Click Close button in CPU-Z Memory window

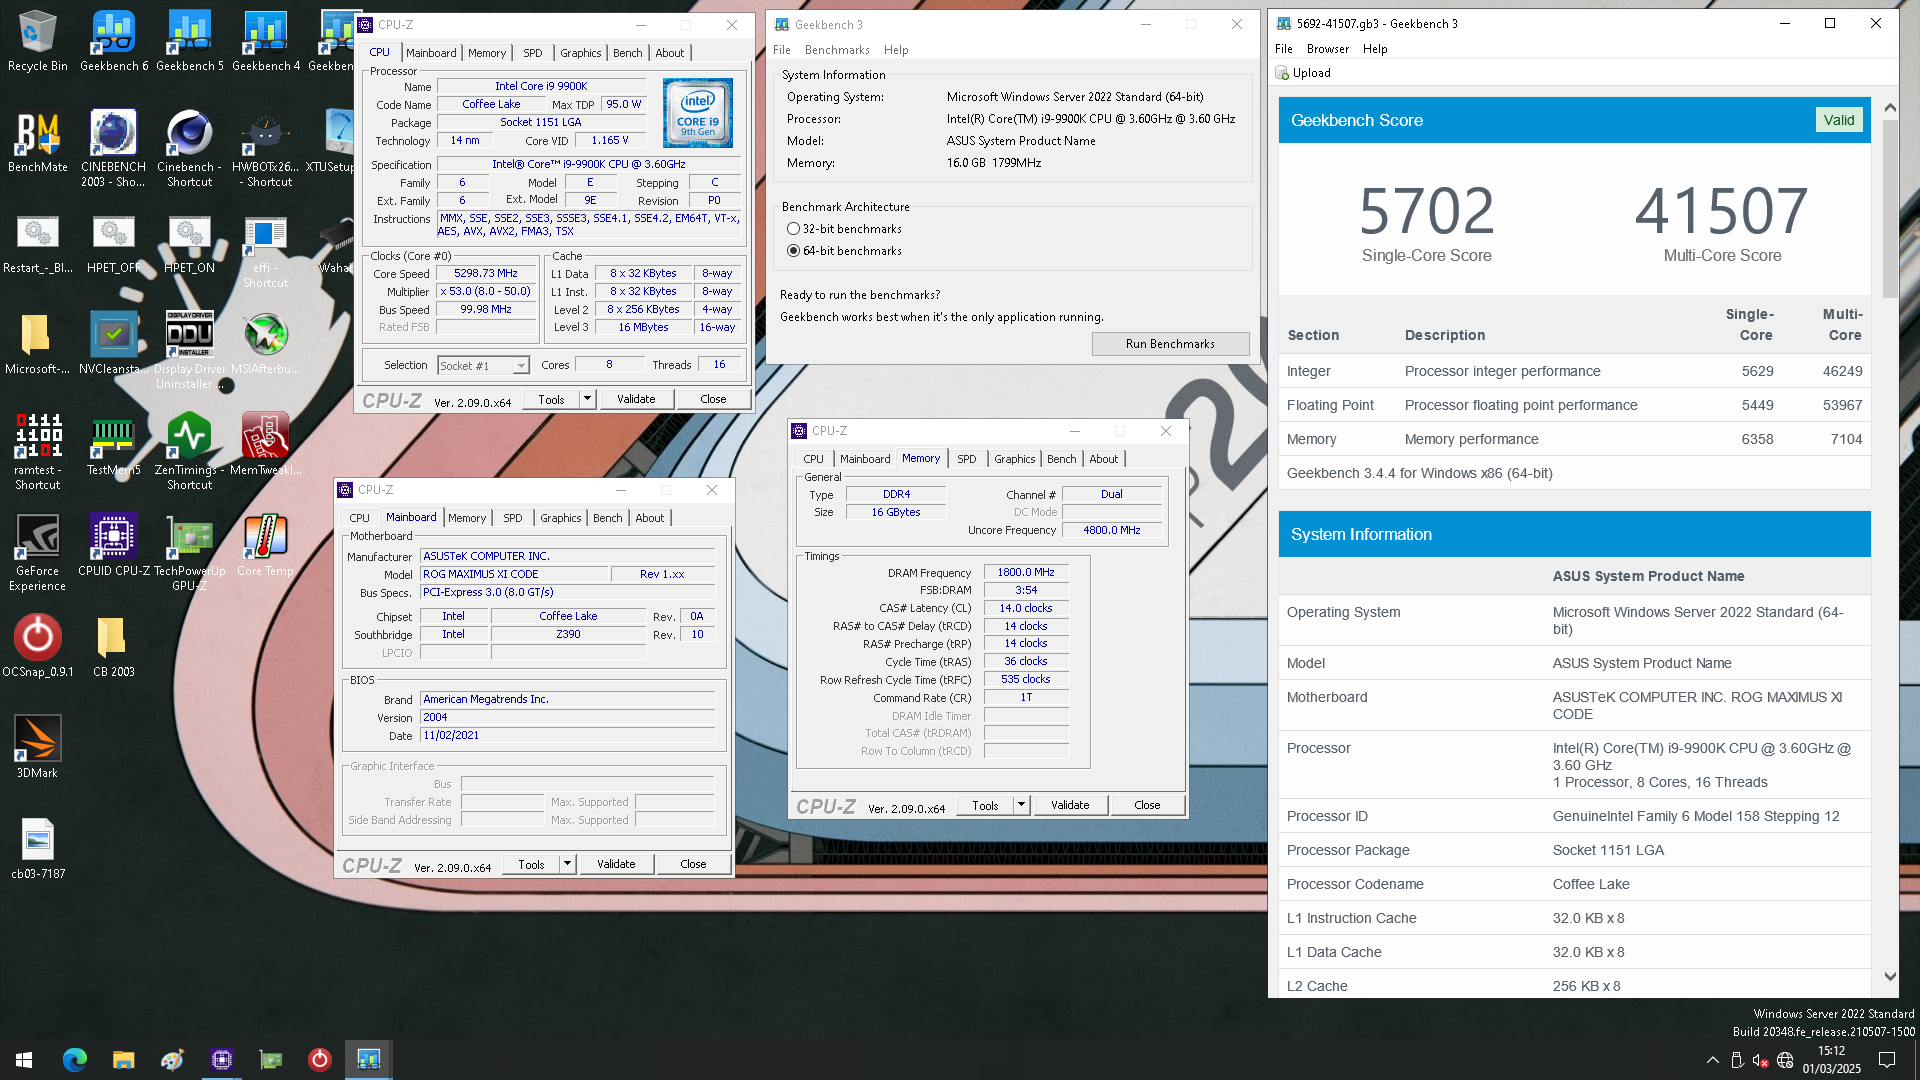click(x=1147, y=805)
